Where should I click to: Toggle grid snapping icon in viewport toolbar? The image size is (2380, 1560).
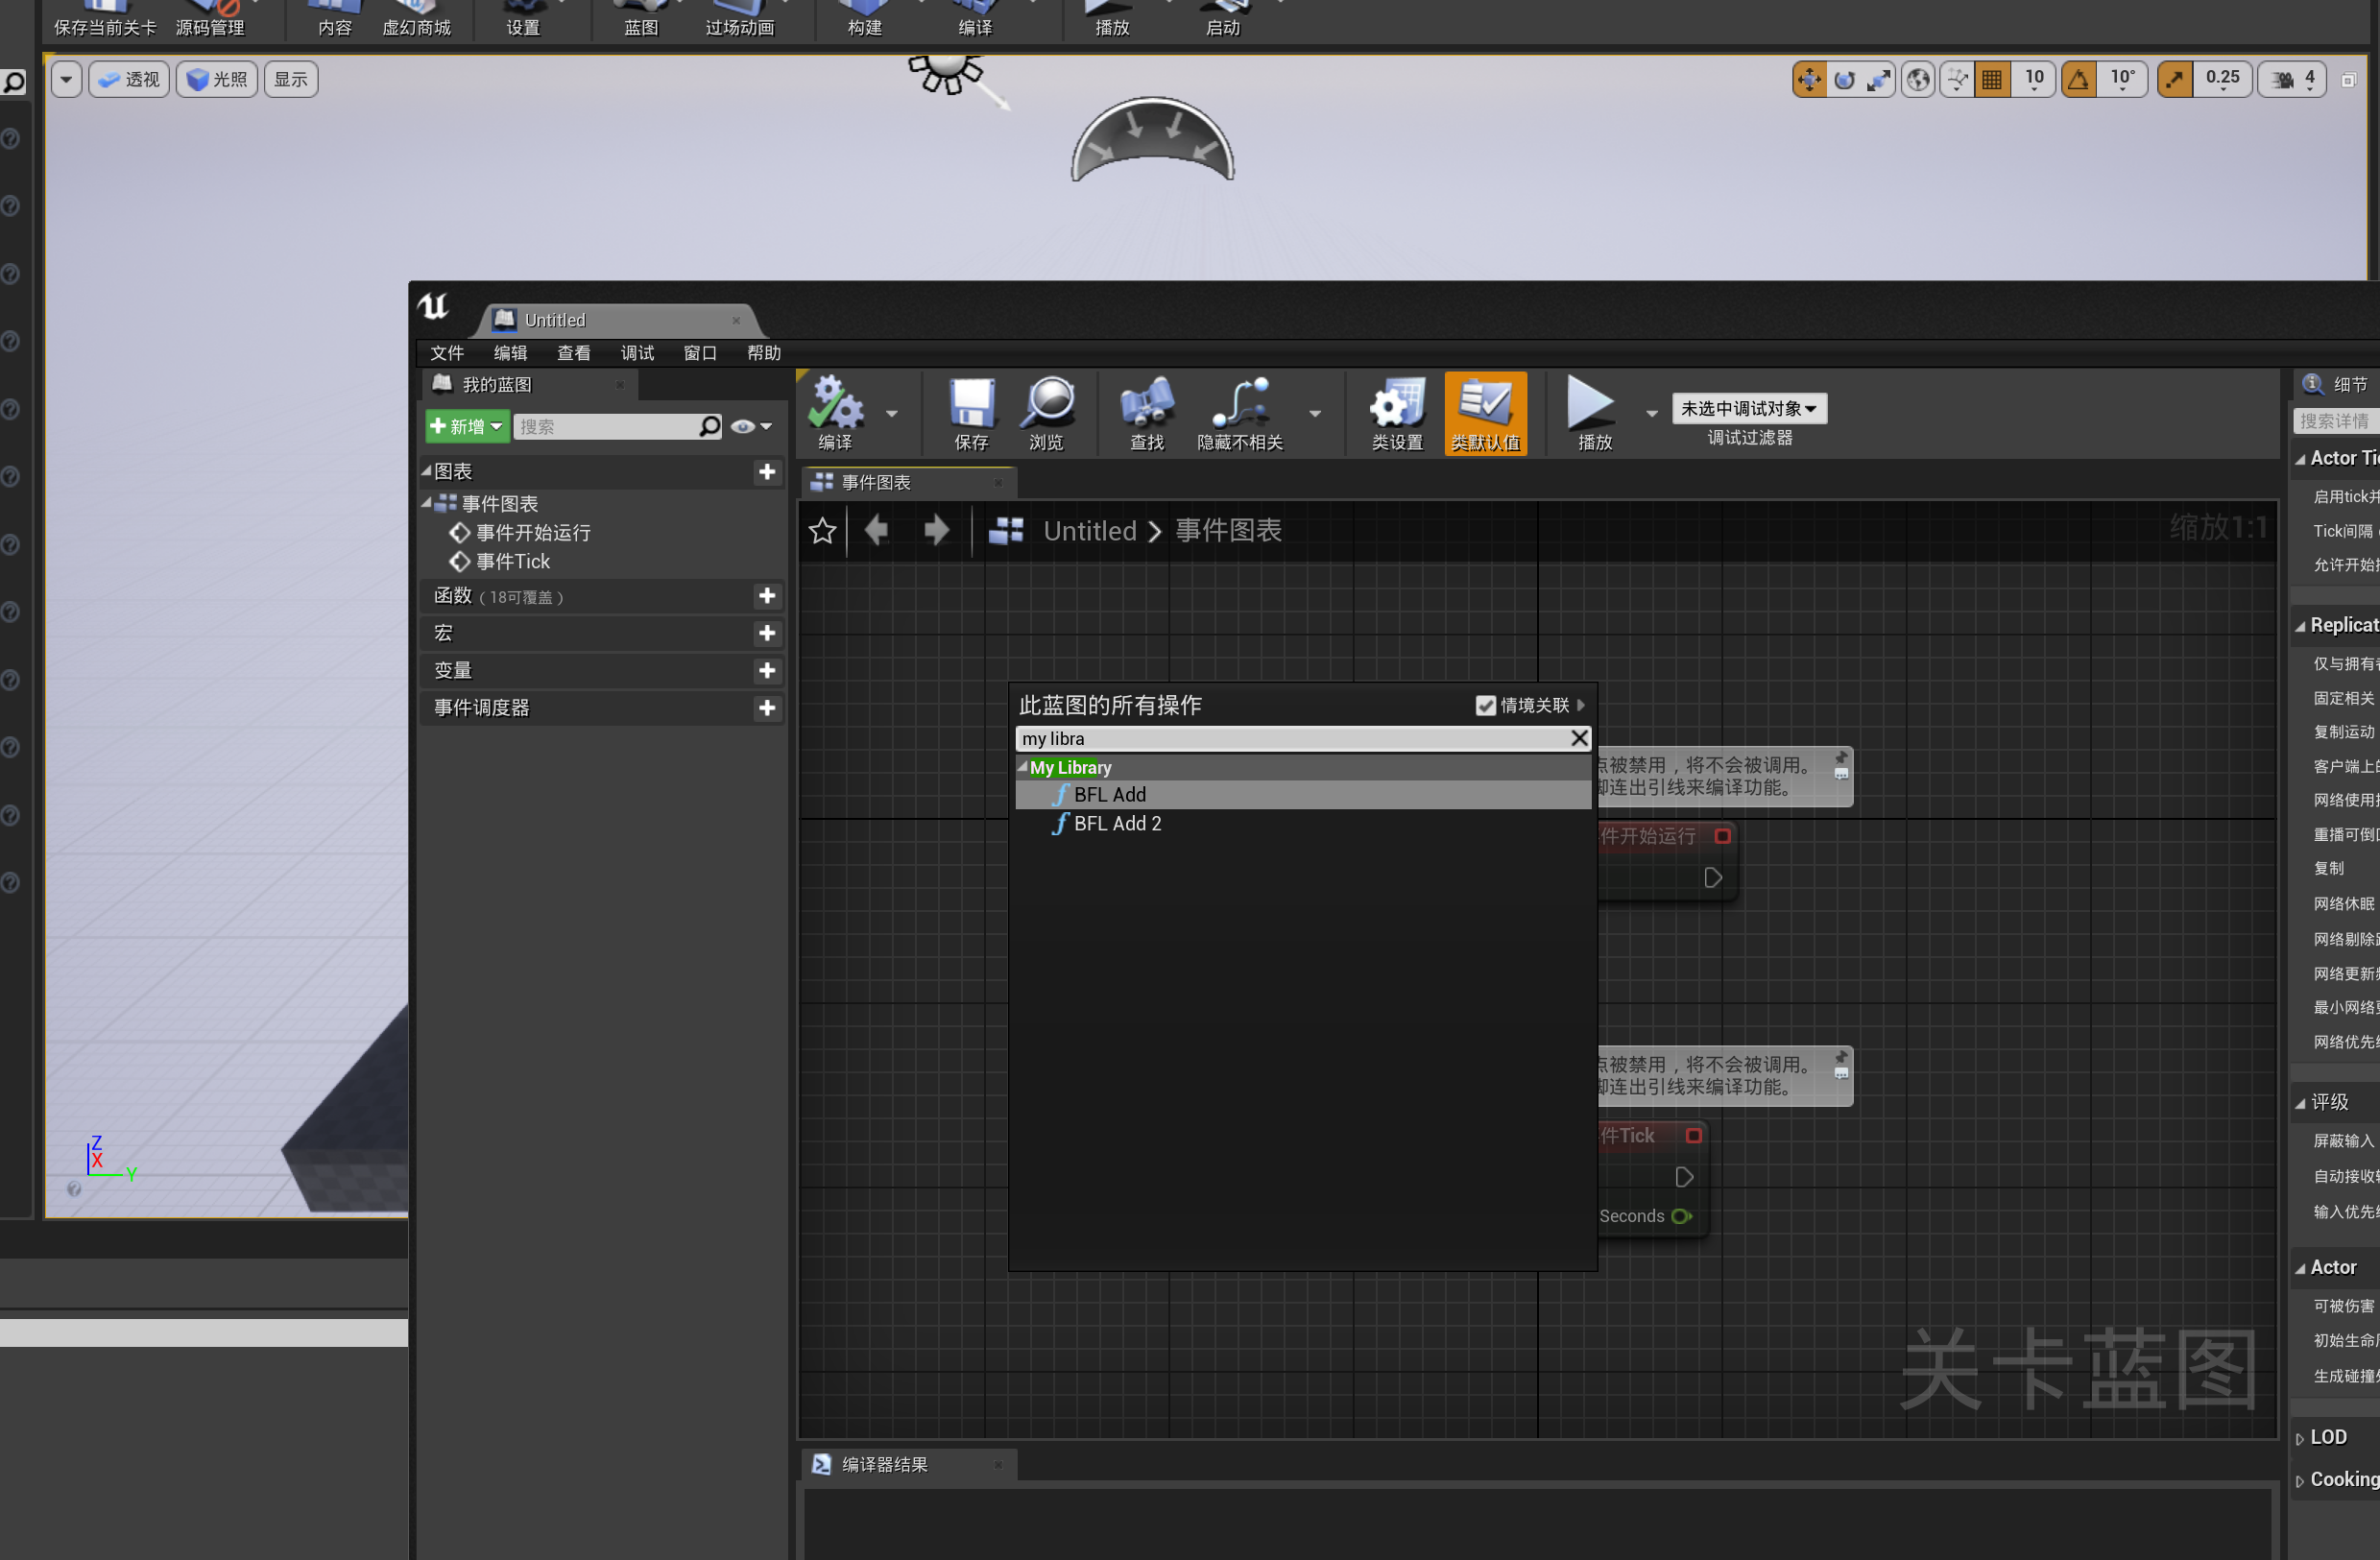click(1991, 79)
